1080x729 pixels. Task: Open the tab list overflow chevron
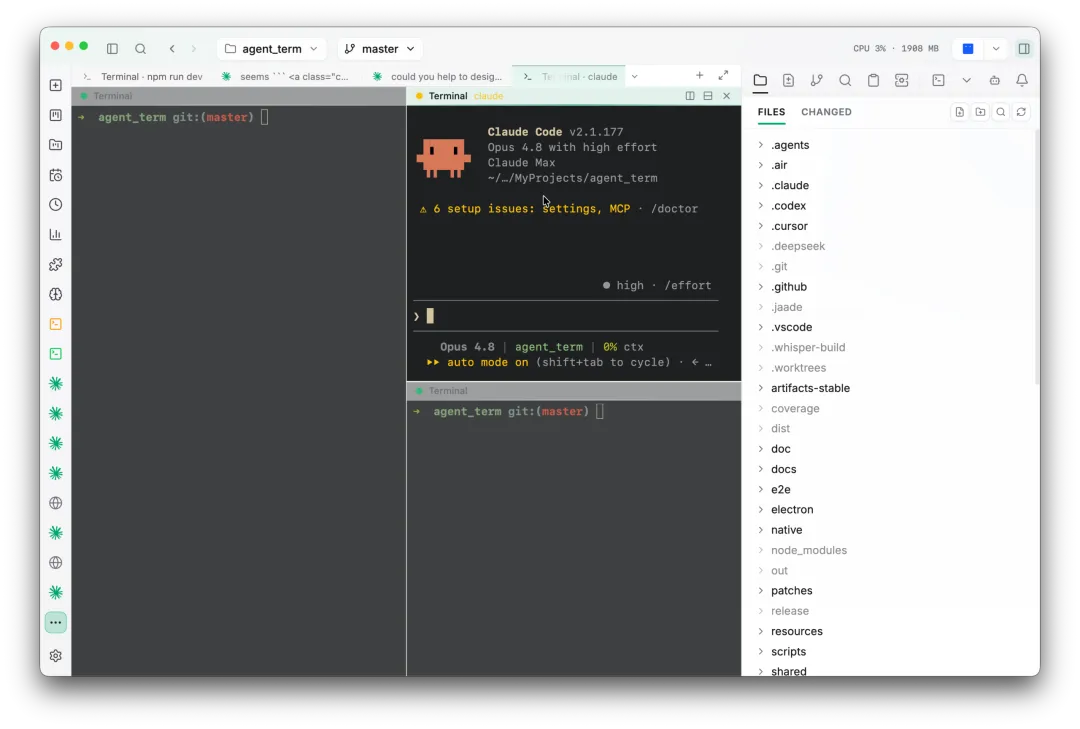point(634,76)
